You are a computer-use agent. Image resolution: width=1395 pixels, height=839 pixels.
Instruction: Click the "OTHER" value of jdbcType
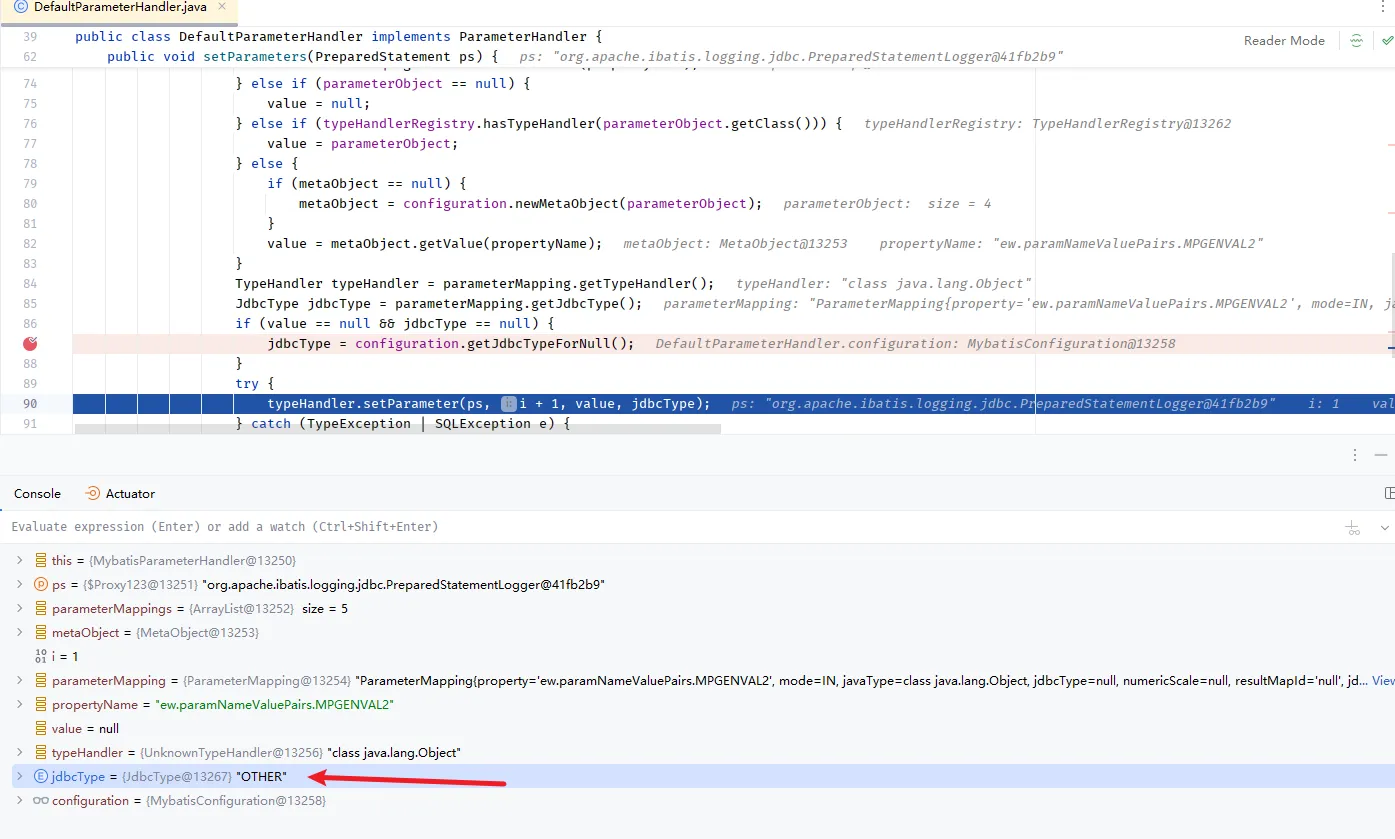[261, 777]
